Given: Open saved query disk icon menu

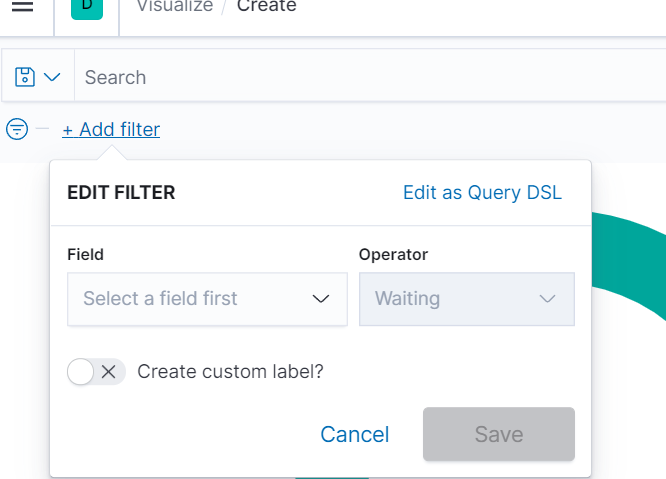Looking at the screenshot, I should [26, 77].
